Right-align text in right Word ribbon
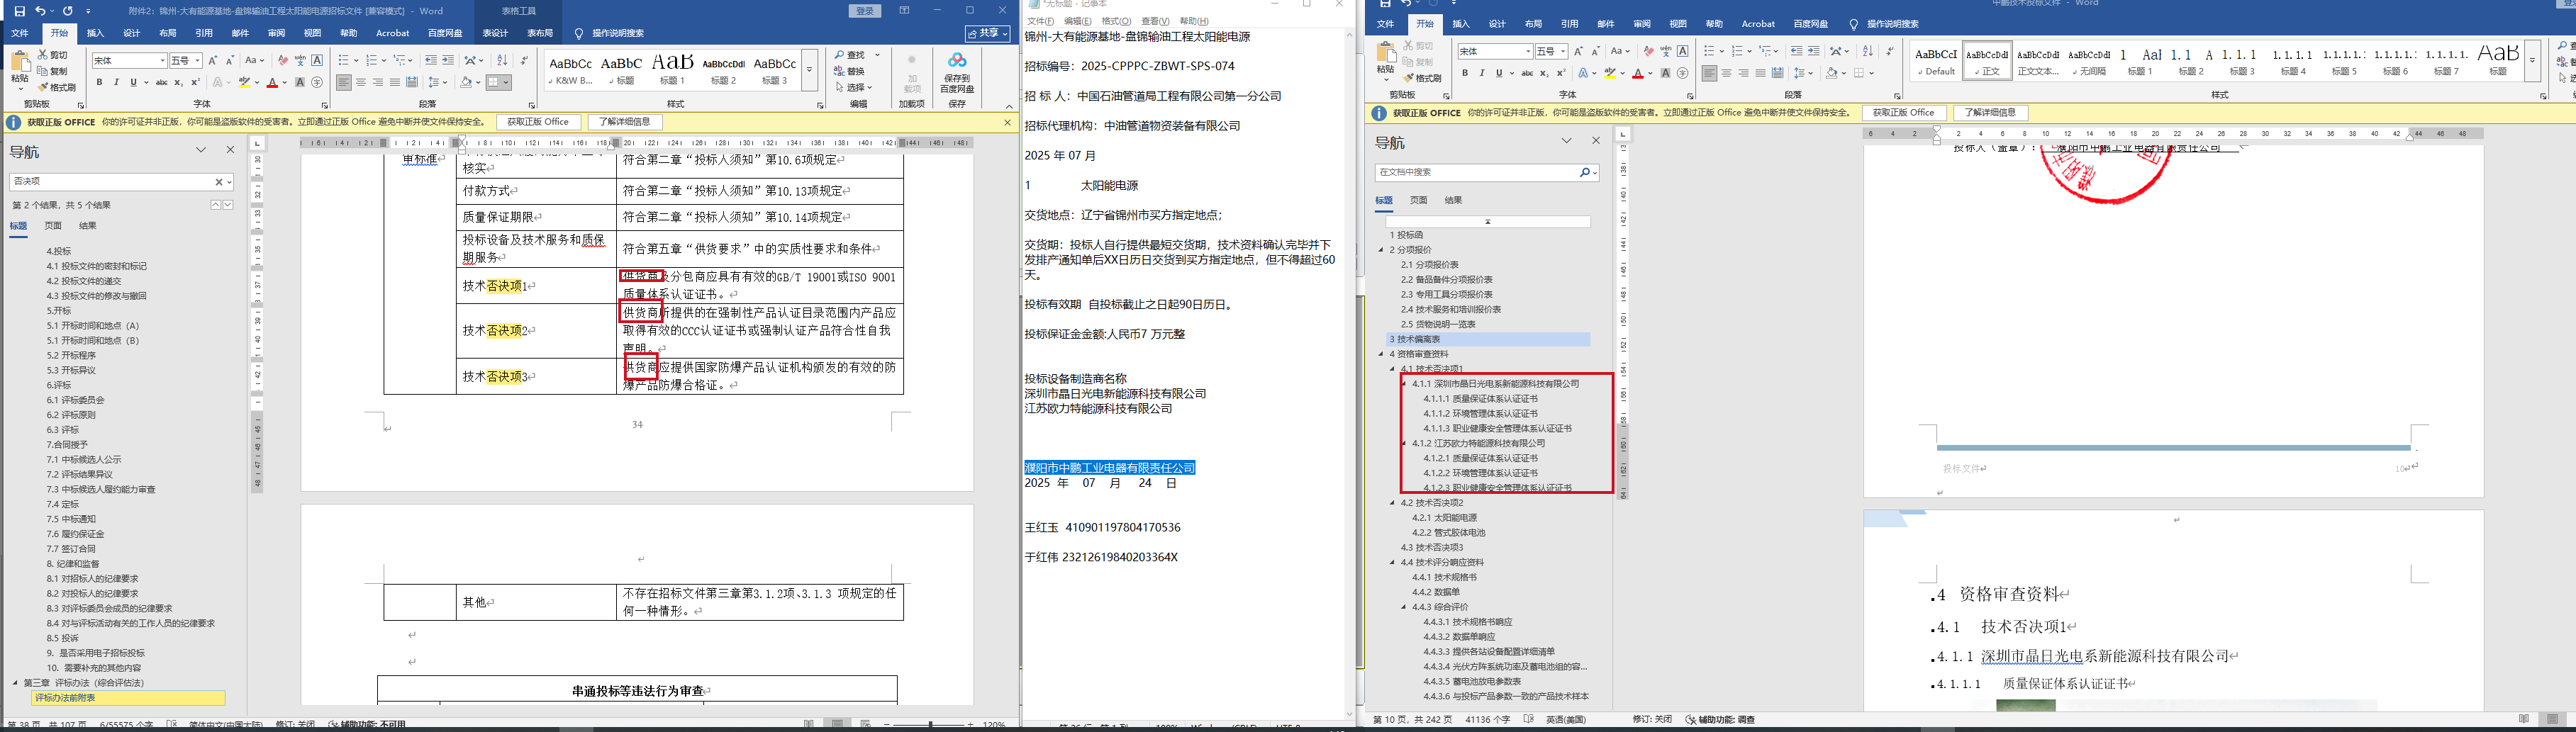Viewport: 2576px width, 732px height. [x=1743, y=73]
